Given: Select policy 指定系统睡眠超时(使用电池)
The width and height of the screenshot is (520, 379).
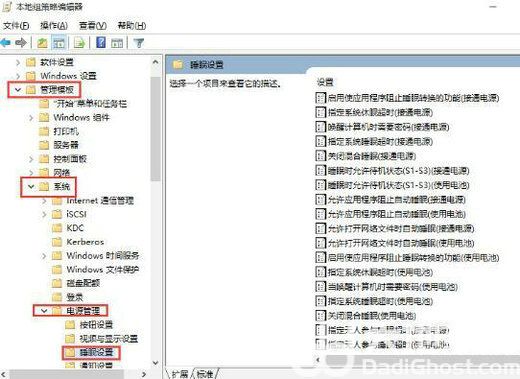Looking at the screenshot, I should (374, 301).
